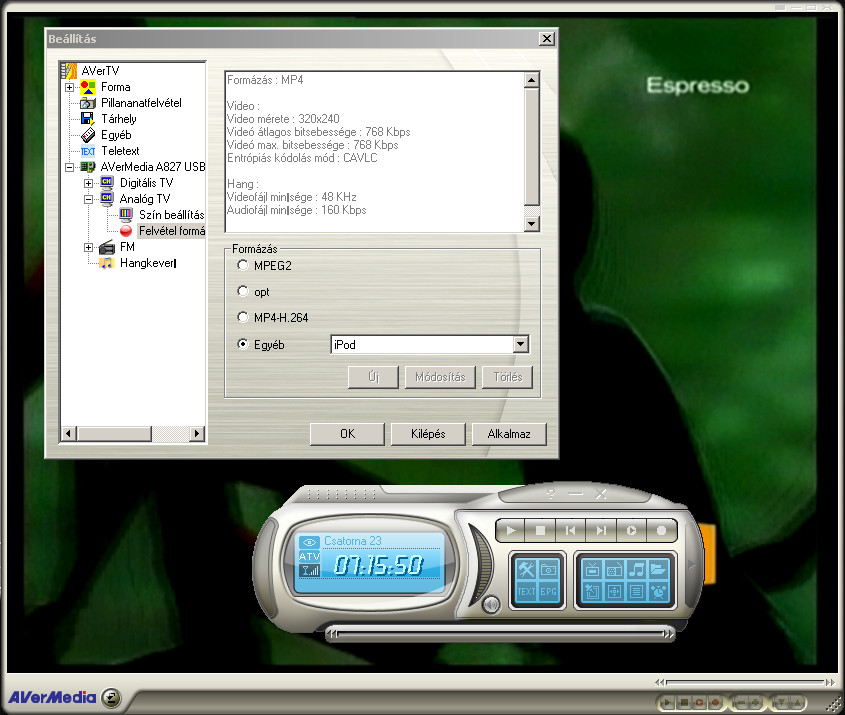Take a snapshot with the camera icon

549,569
